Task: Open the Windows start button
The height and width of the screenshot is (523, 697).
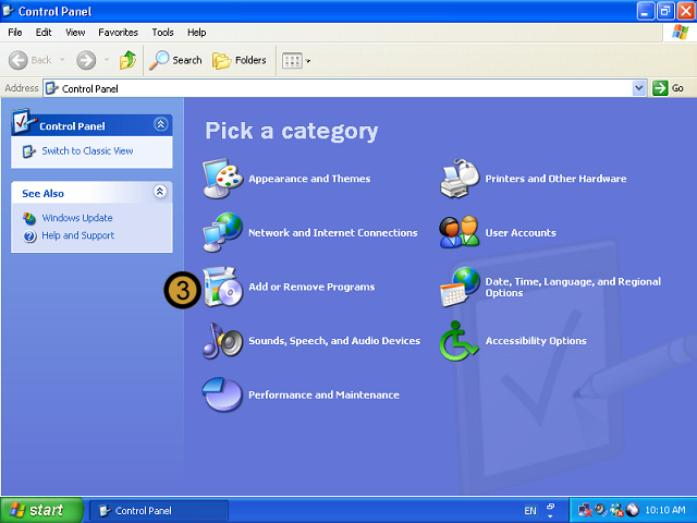Action: pyautogui.click(x=41, y=510)
